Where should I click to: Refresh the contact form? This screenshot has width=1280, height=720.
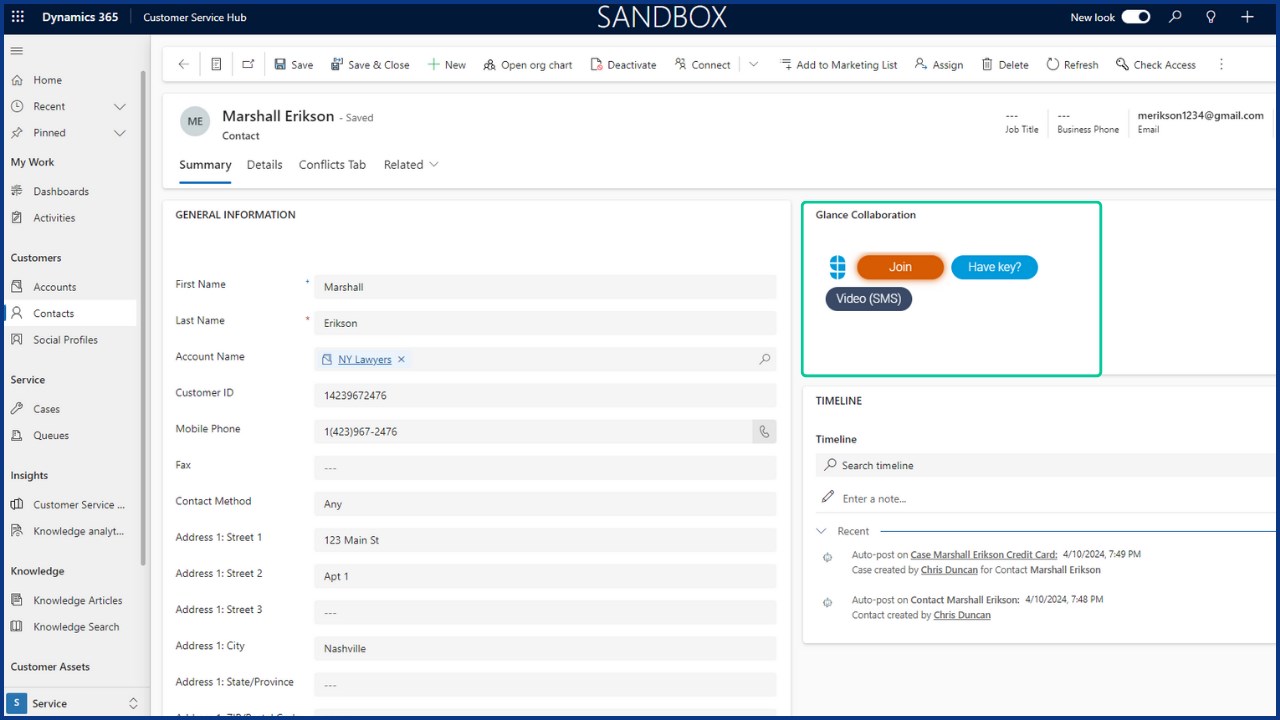pyautogui.click(x=1072, y=64)
